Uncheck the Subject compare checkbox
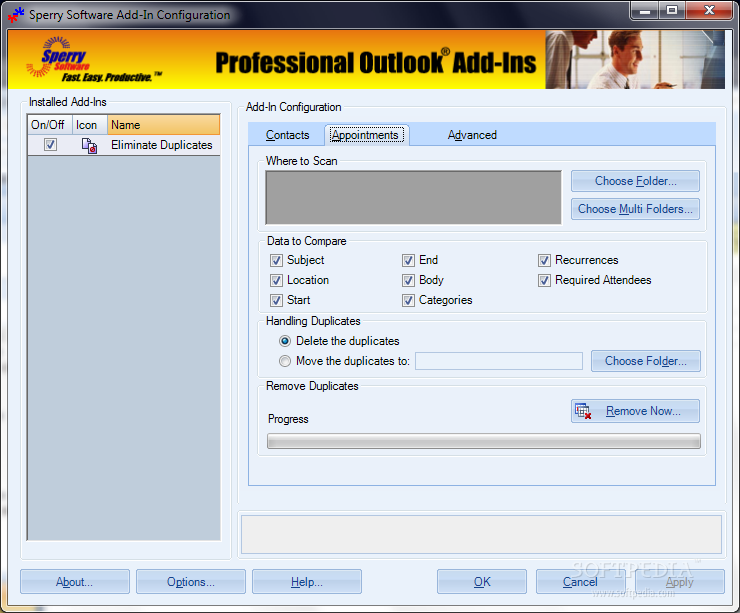Viewport: 740px width, 613px height. (276, 260)
